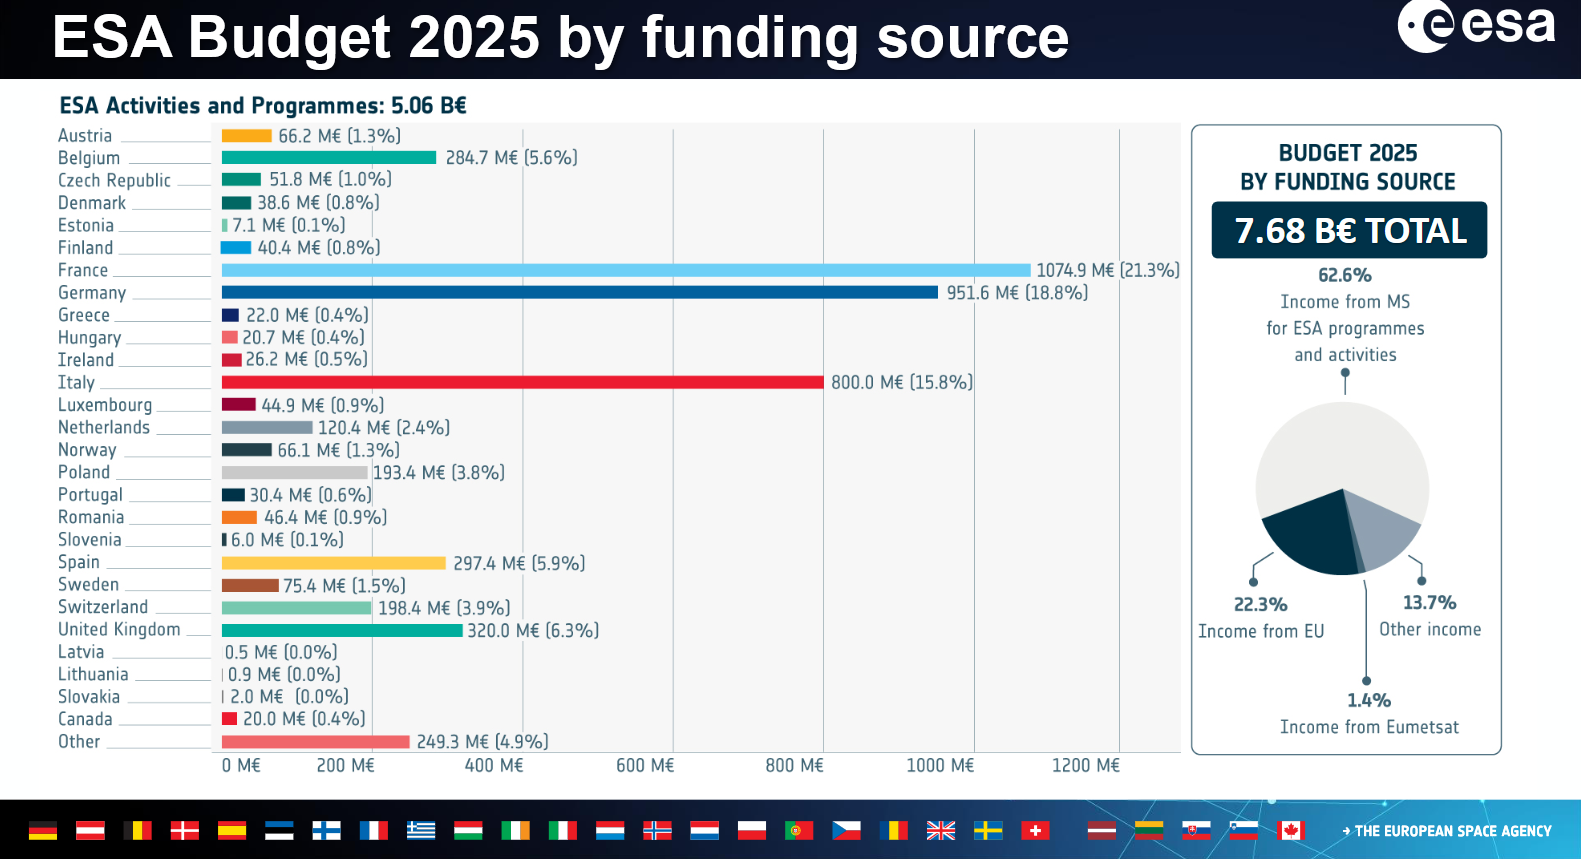1581x859 pixels.
Task: Click the Poland flag icon
Action: tap(752, 830)
